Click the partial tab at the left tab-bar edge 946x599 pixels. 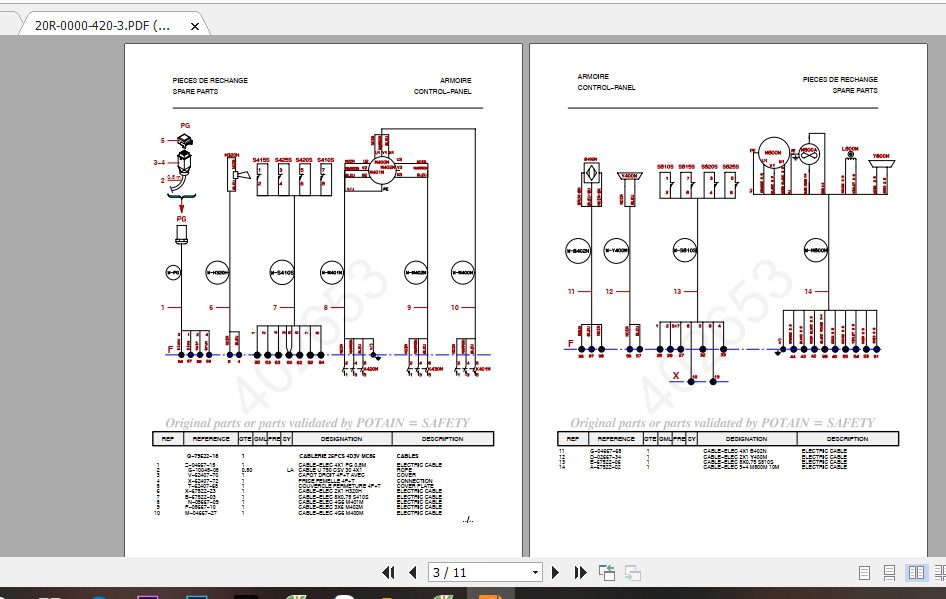click(7, 24)
